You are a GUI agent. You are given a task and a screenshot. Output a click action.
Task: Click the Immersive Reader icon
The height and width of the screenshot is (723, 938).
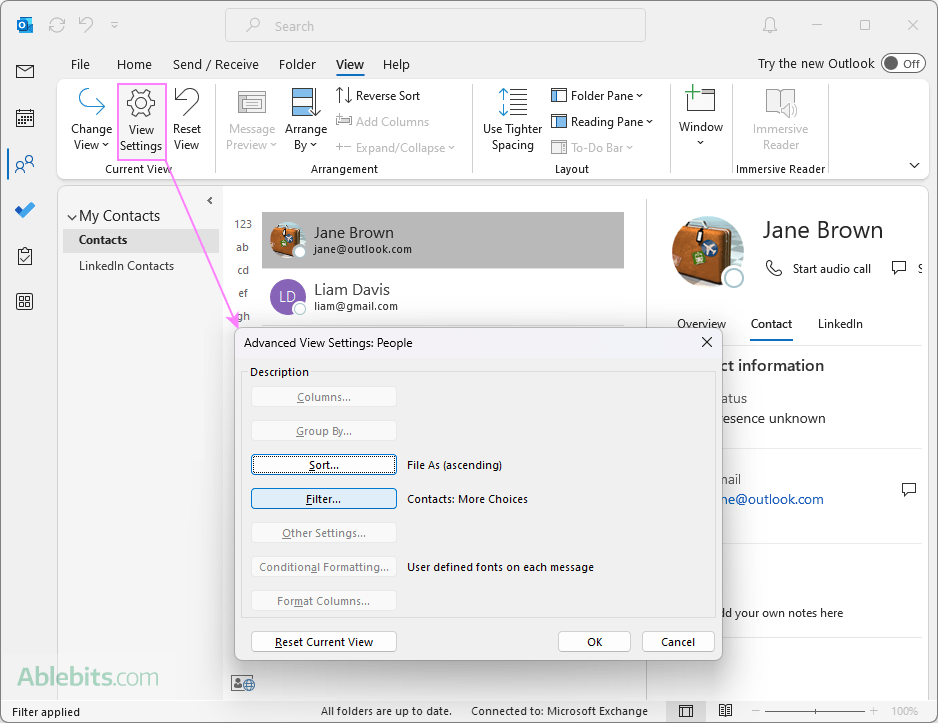pos(781,102)
